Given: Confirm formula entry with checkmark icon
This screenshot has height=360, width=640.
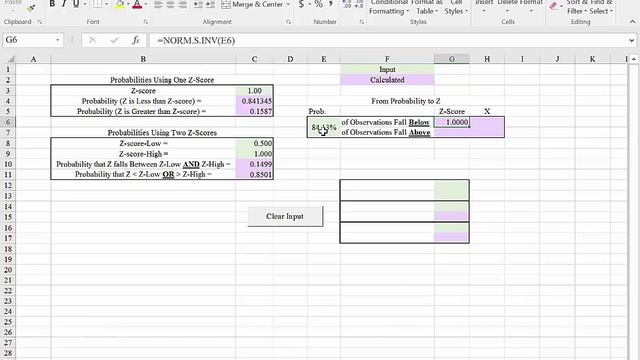Looking at the screenshot, I should tap(114, 40).
